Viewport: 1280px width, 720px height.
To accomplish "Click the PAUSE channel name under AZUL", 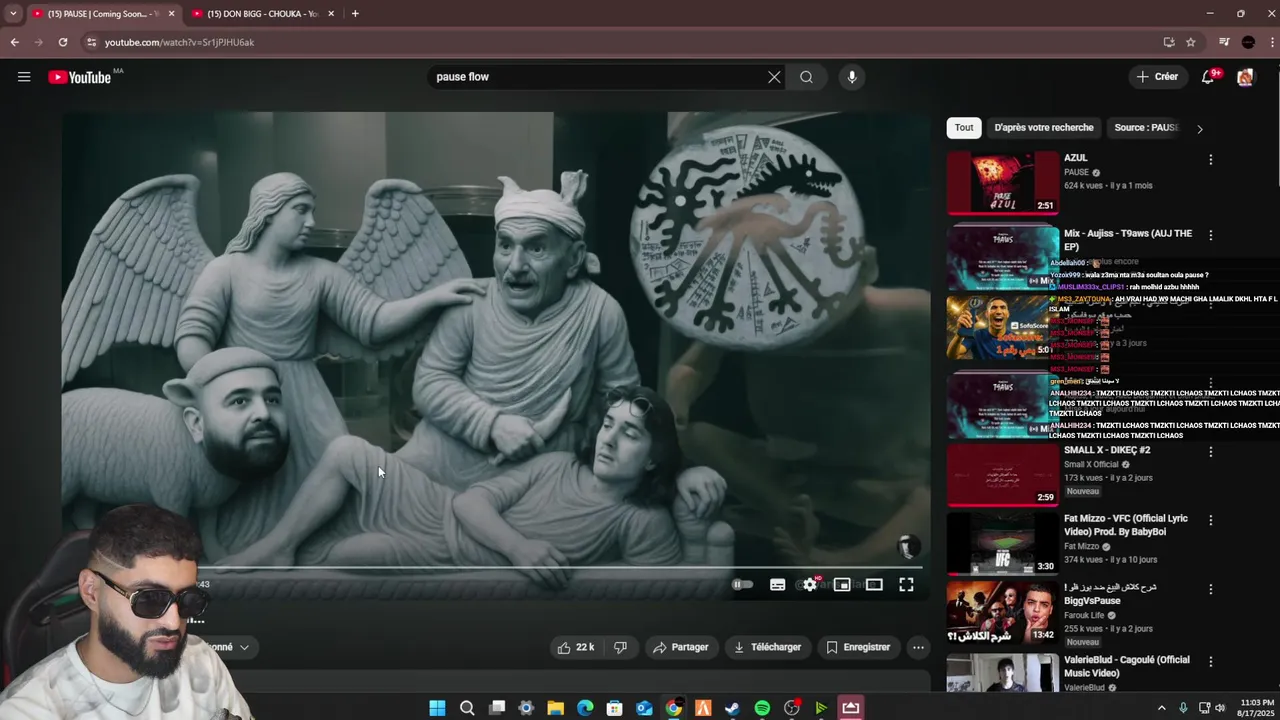I will tap(1076, 172).
